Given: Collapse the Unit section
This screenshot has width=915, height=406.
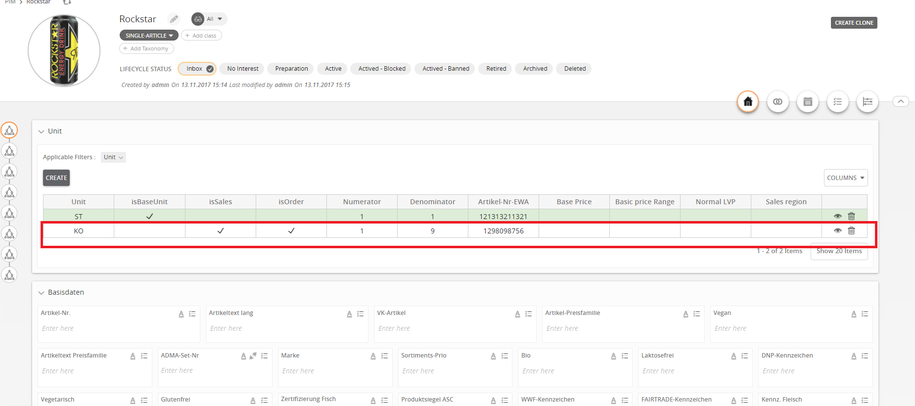Looking at the screenshot, I should pyautogui.click(x=41, y=131).
